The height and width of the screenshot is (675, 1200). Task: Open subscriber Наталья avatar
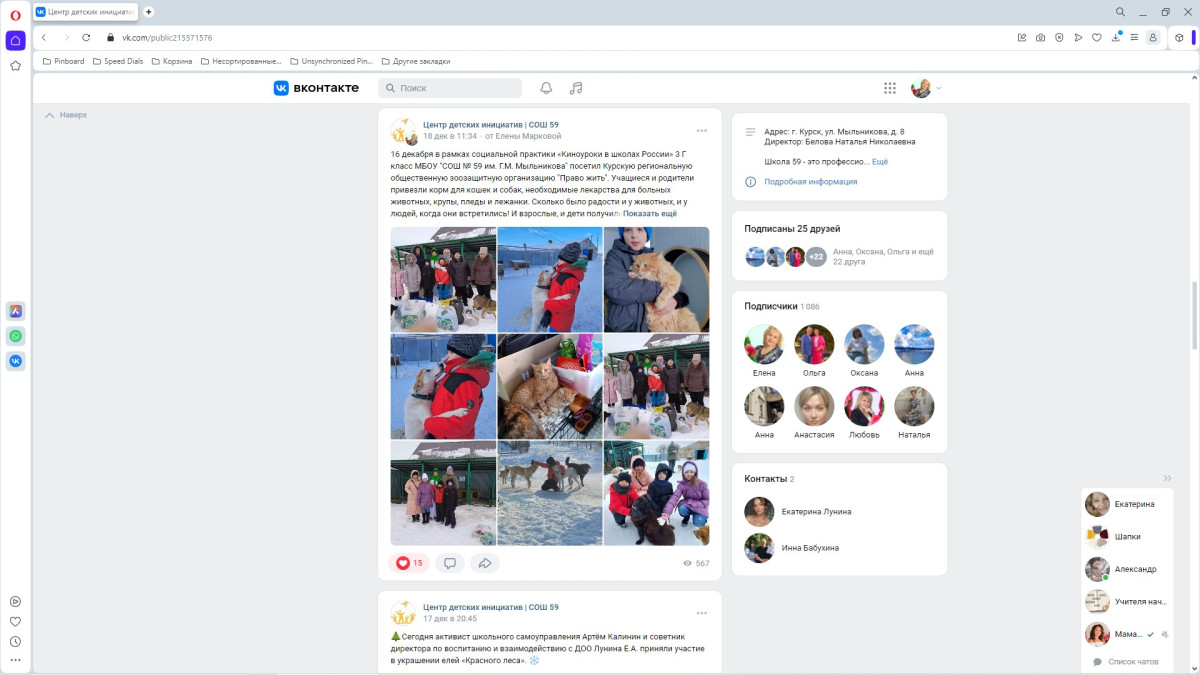[914, 407]
